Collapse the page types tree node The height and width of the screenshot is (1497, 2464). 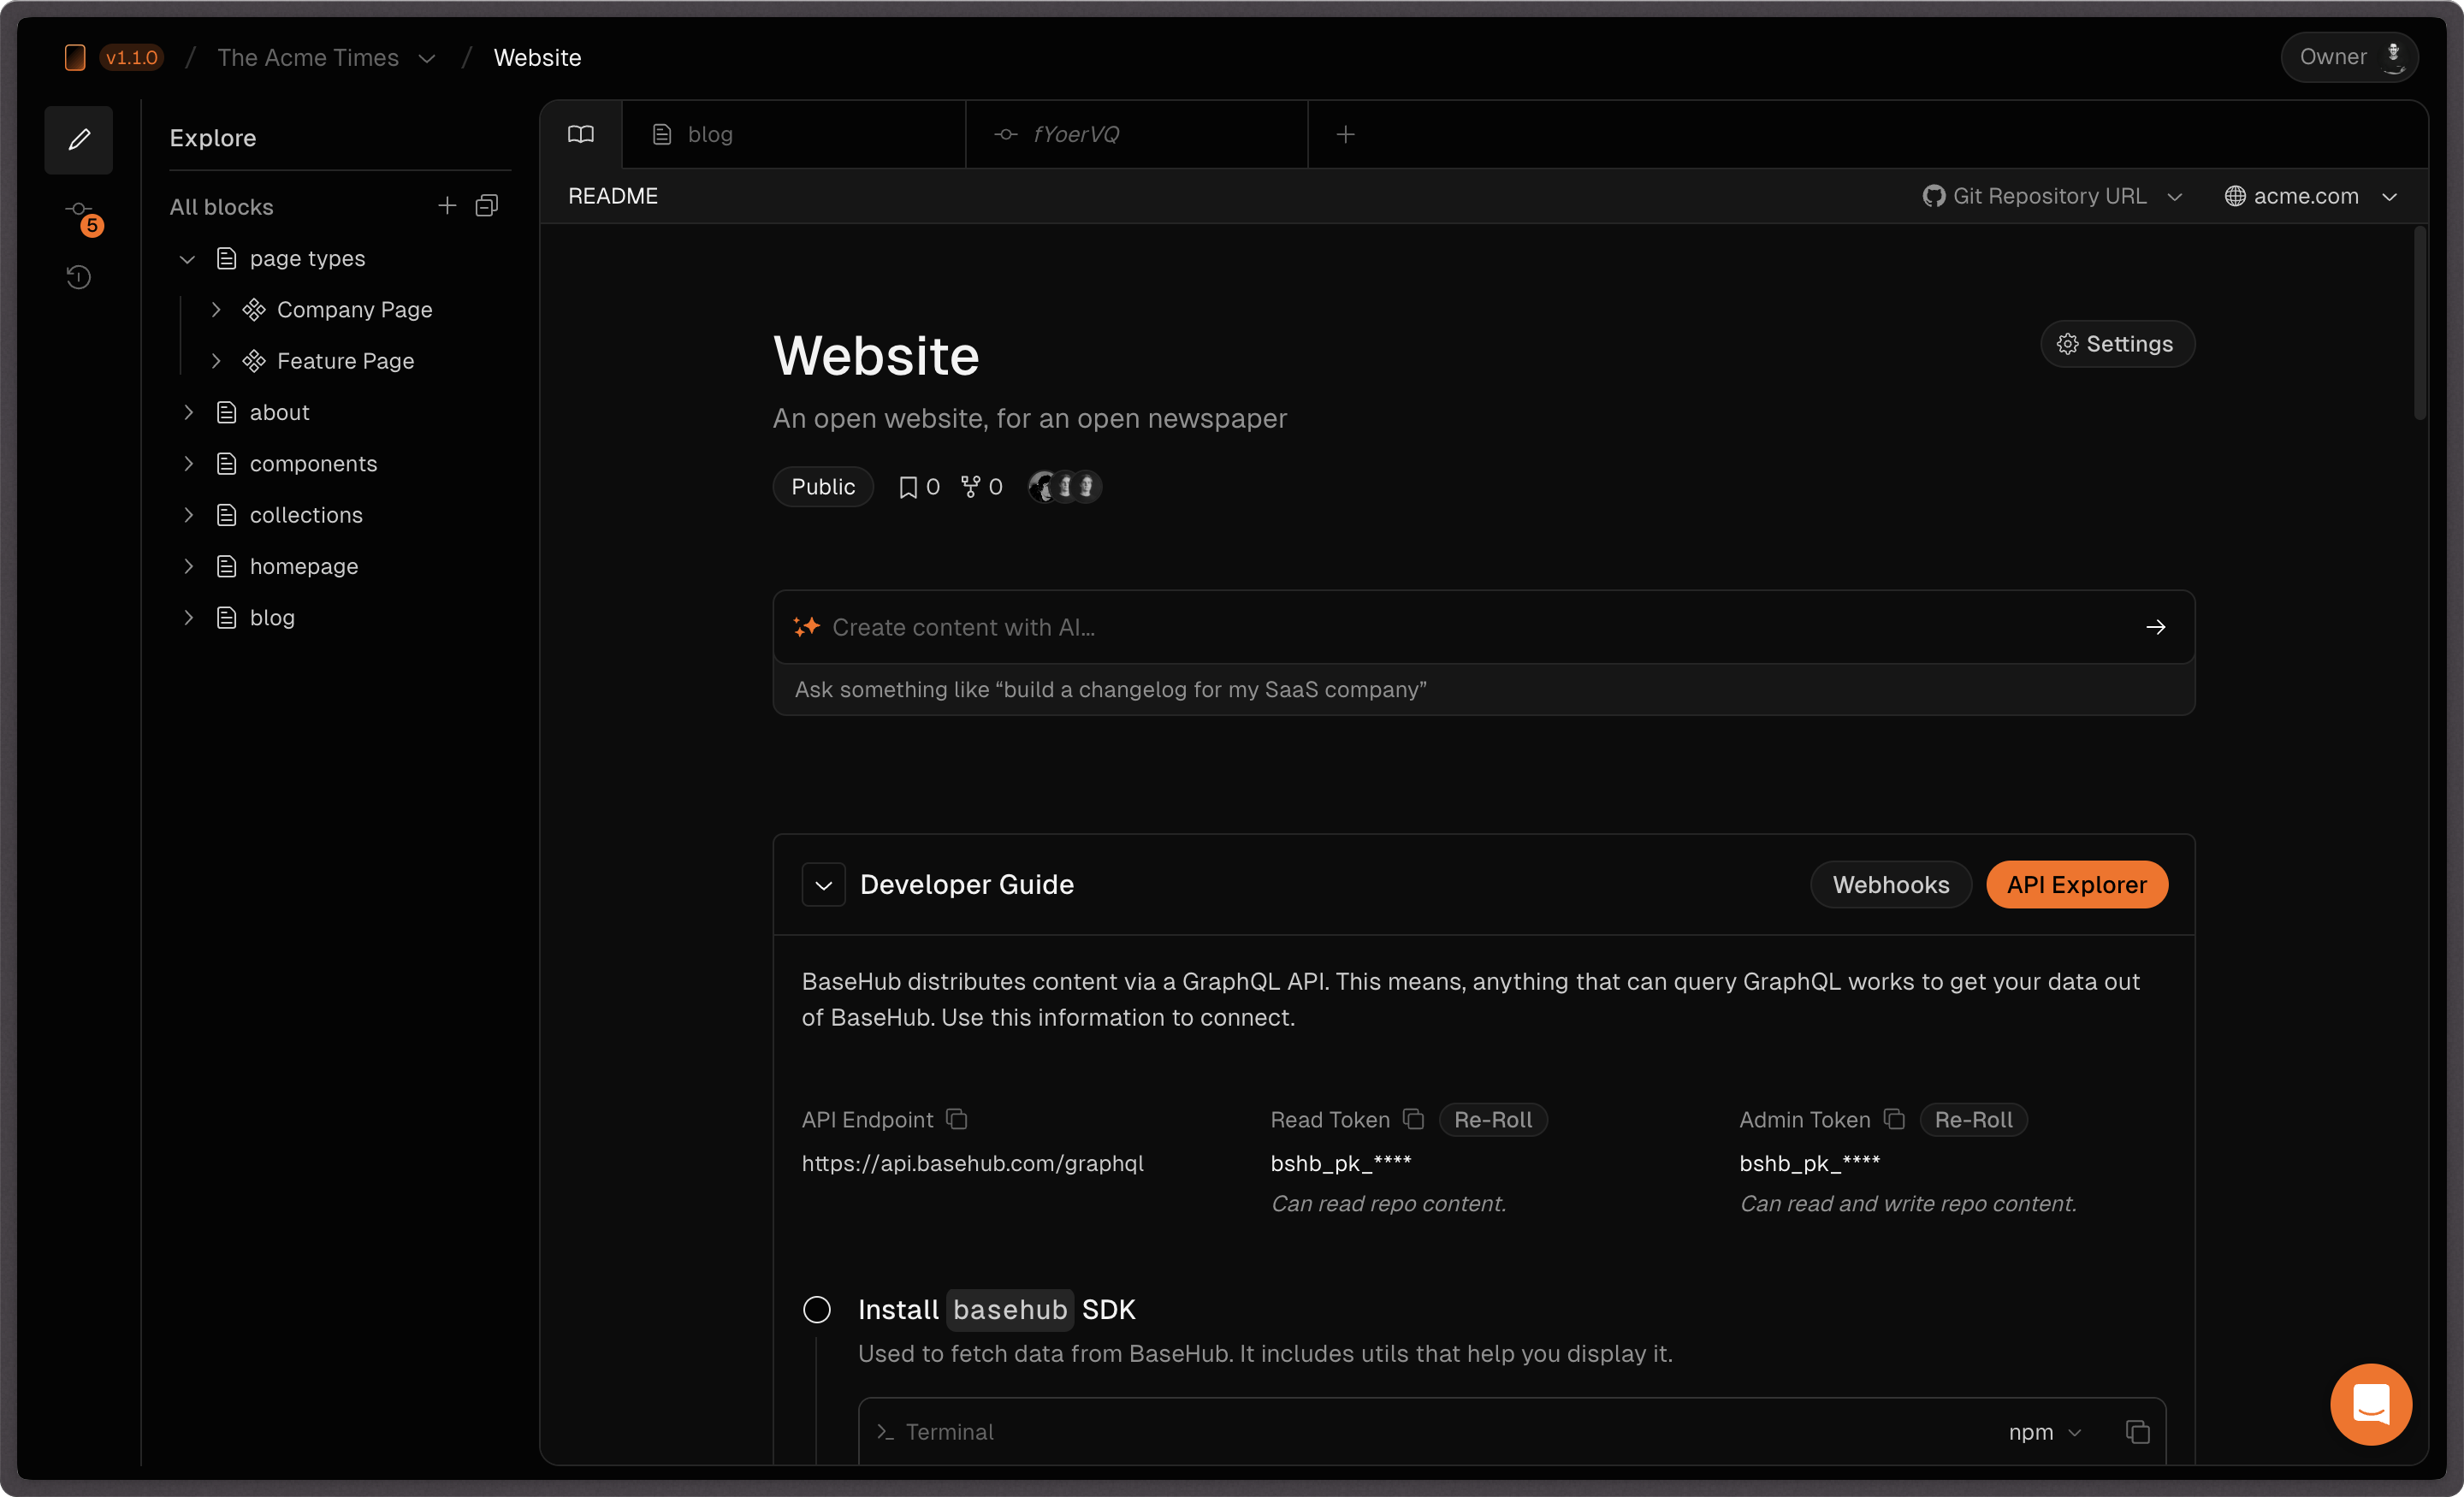click(187, 259)
